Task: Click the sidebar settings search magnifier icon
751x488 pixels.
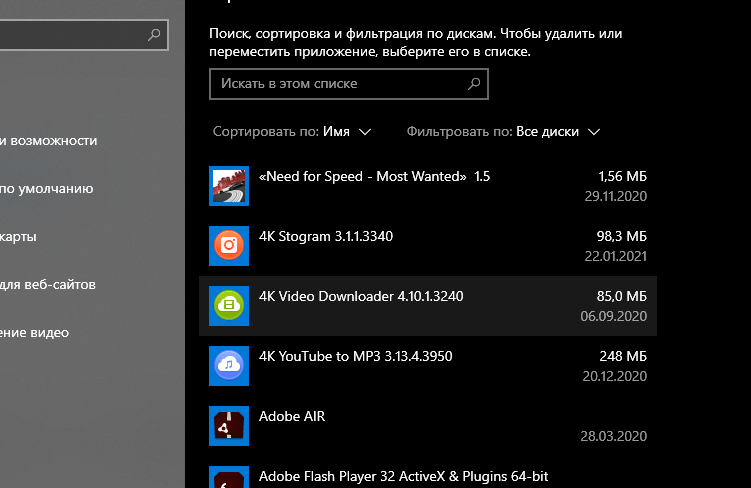Action: (x=154, y=34)
